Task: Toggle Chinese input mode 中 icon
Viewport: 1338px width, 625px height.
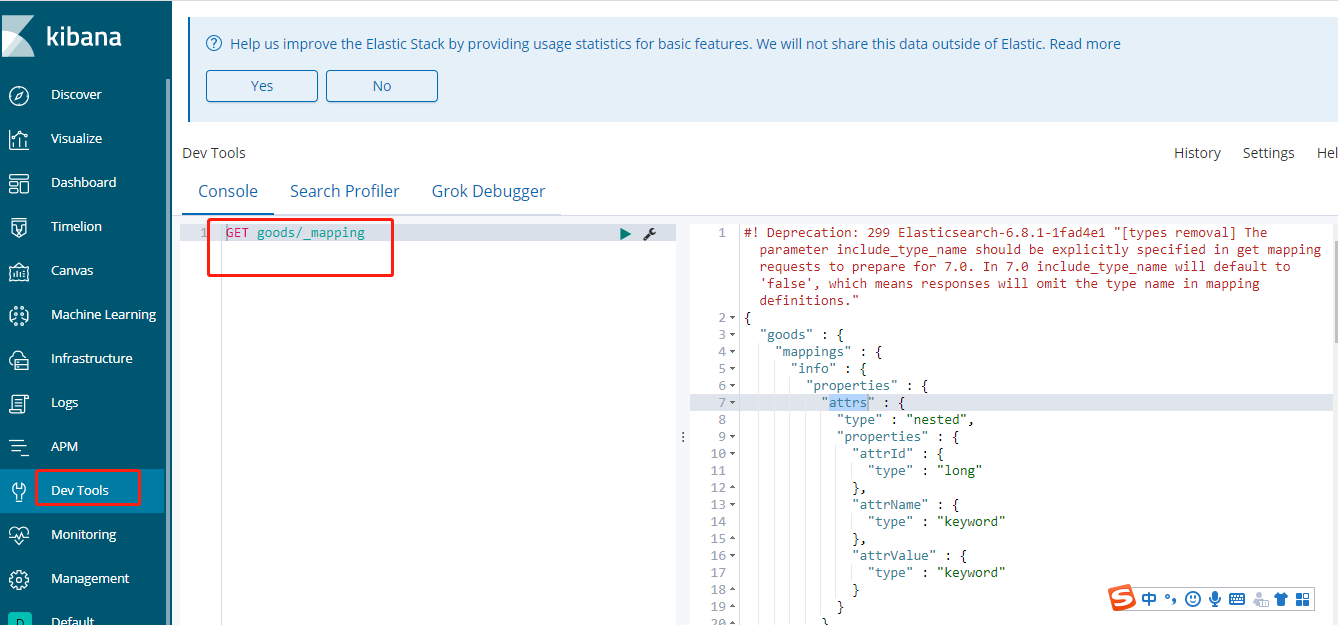Action: [x=1149, y=599]
